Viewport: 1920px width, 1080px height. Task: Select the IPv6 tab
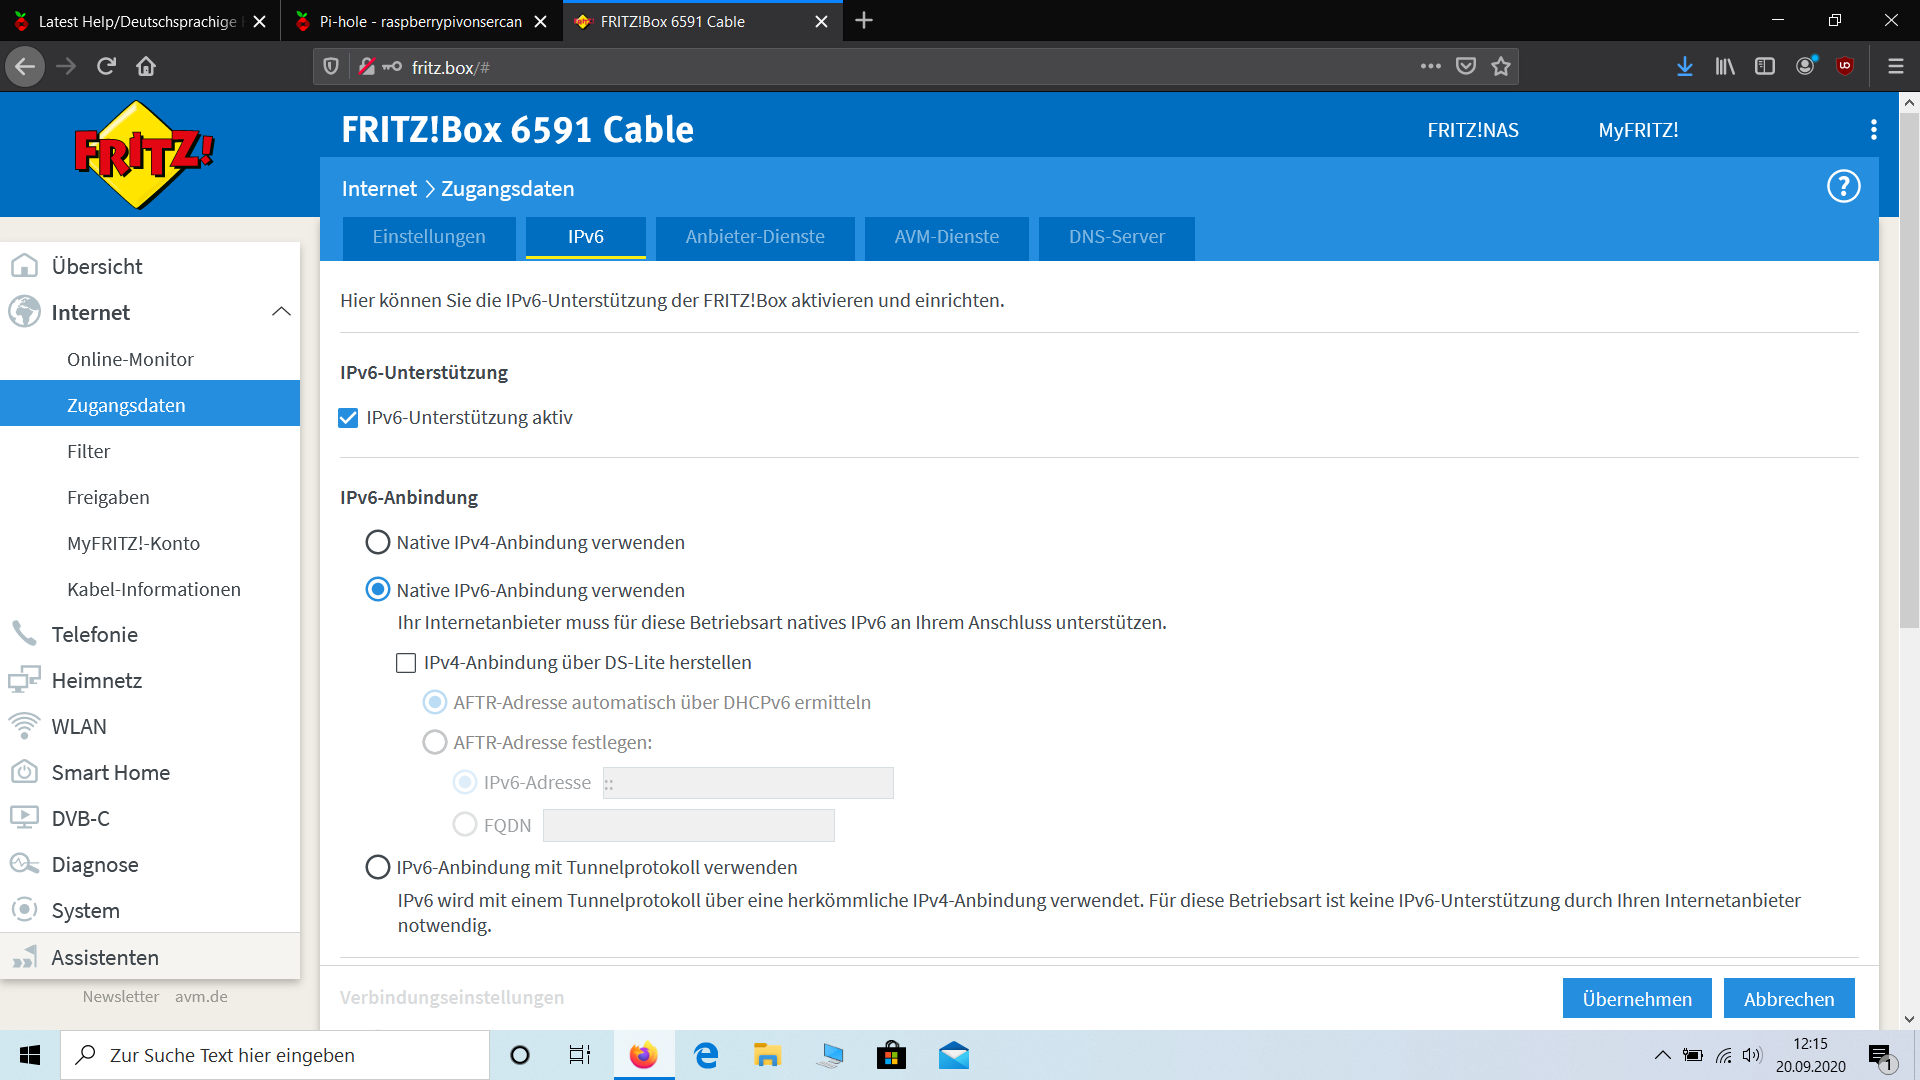[x=586, y=238]
